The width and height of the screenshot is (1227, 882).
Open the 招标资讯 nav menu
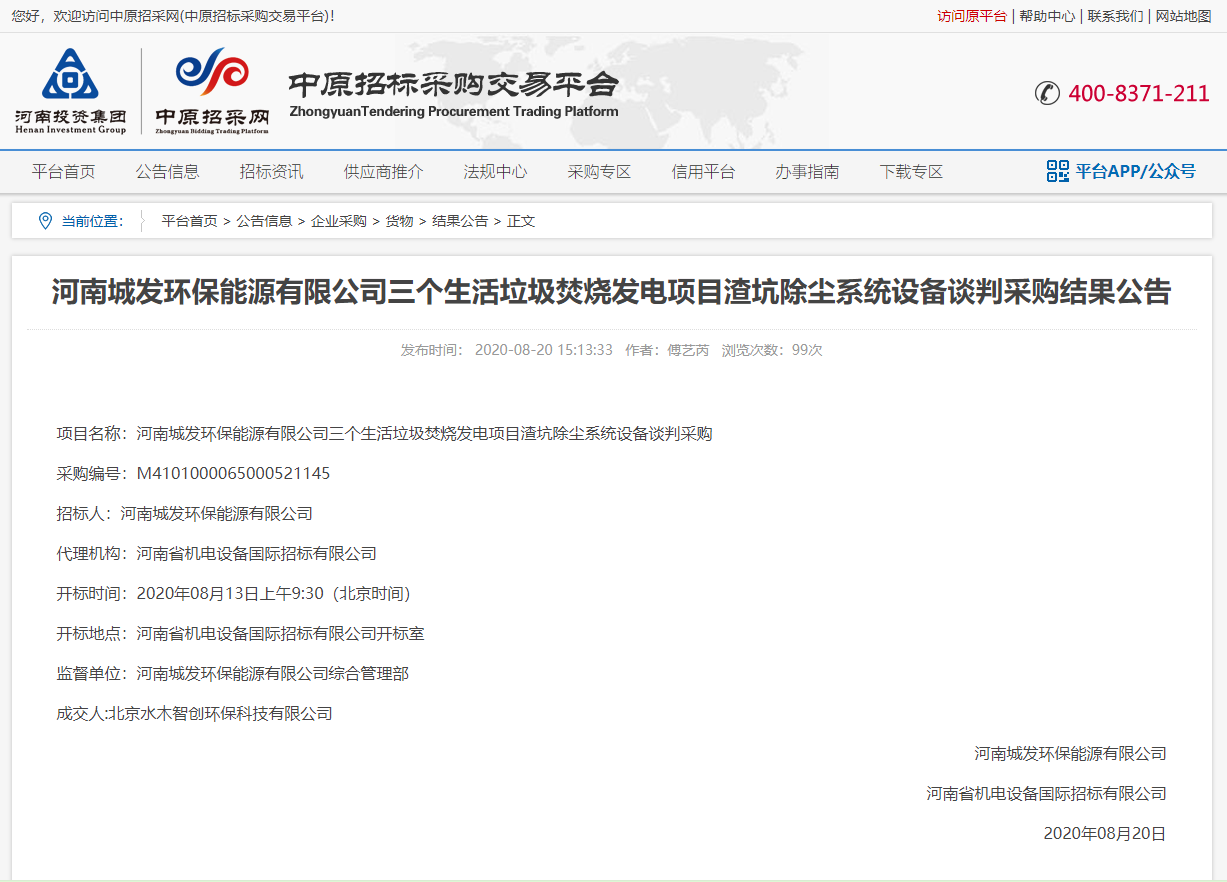(x=272, y=172)
